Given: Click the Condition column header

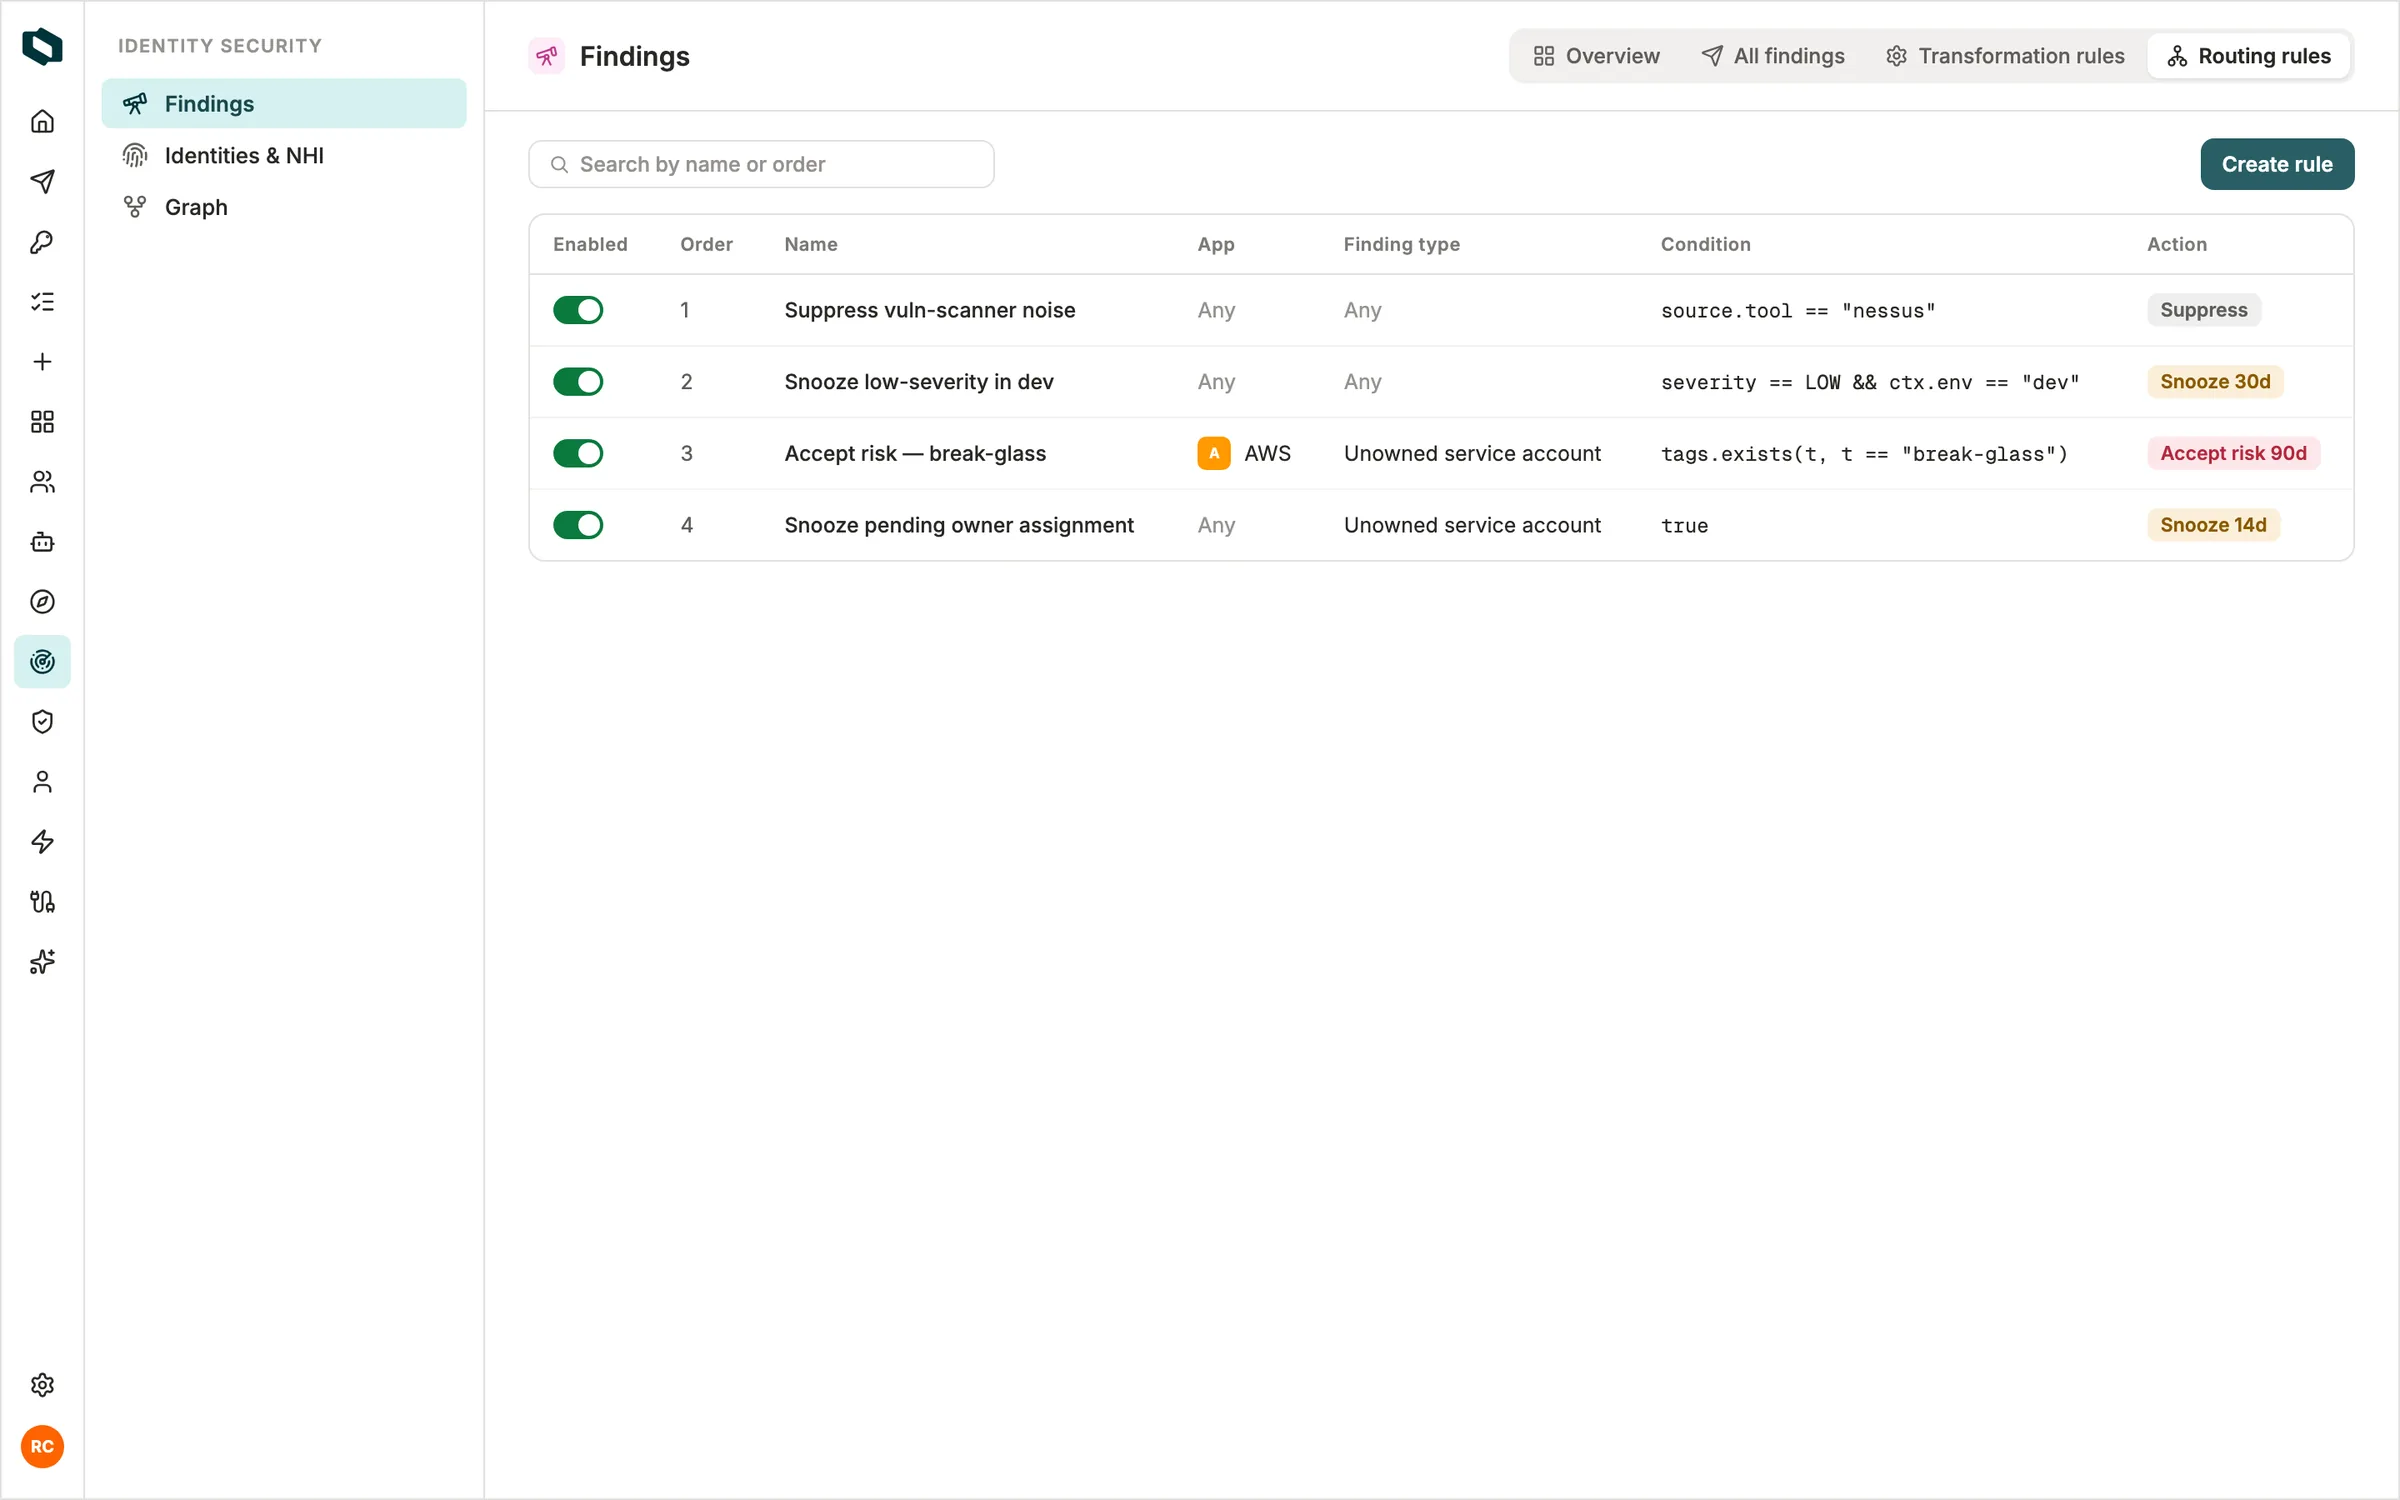Looking at the screenshot, I should point(1705,244).
